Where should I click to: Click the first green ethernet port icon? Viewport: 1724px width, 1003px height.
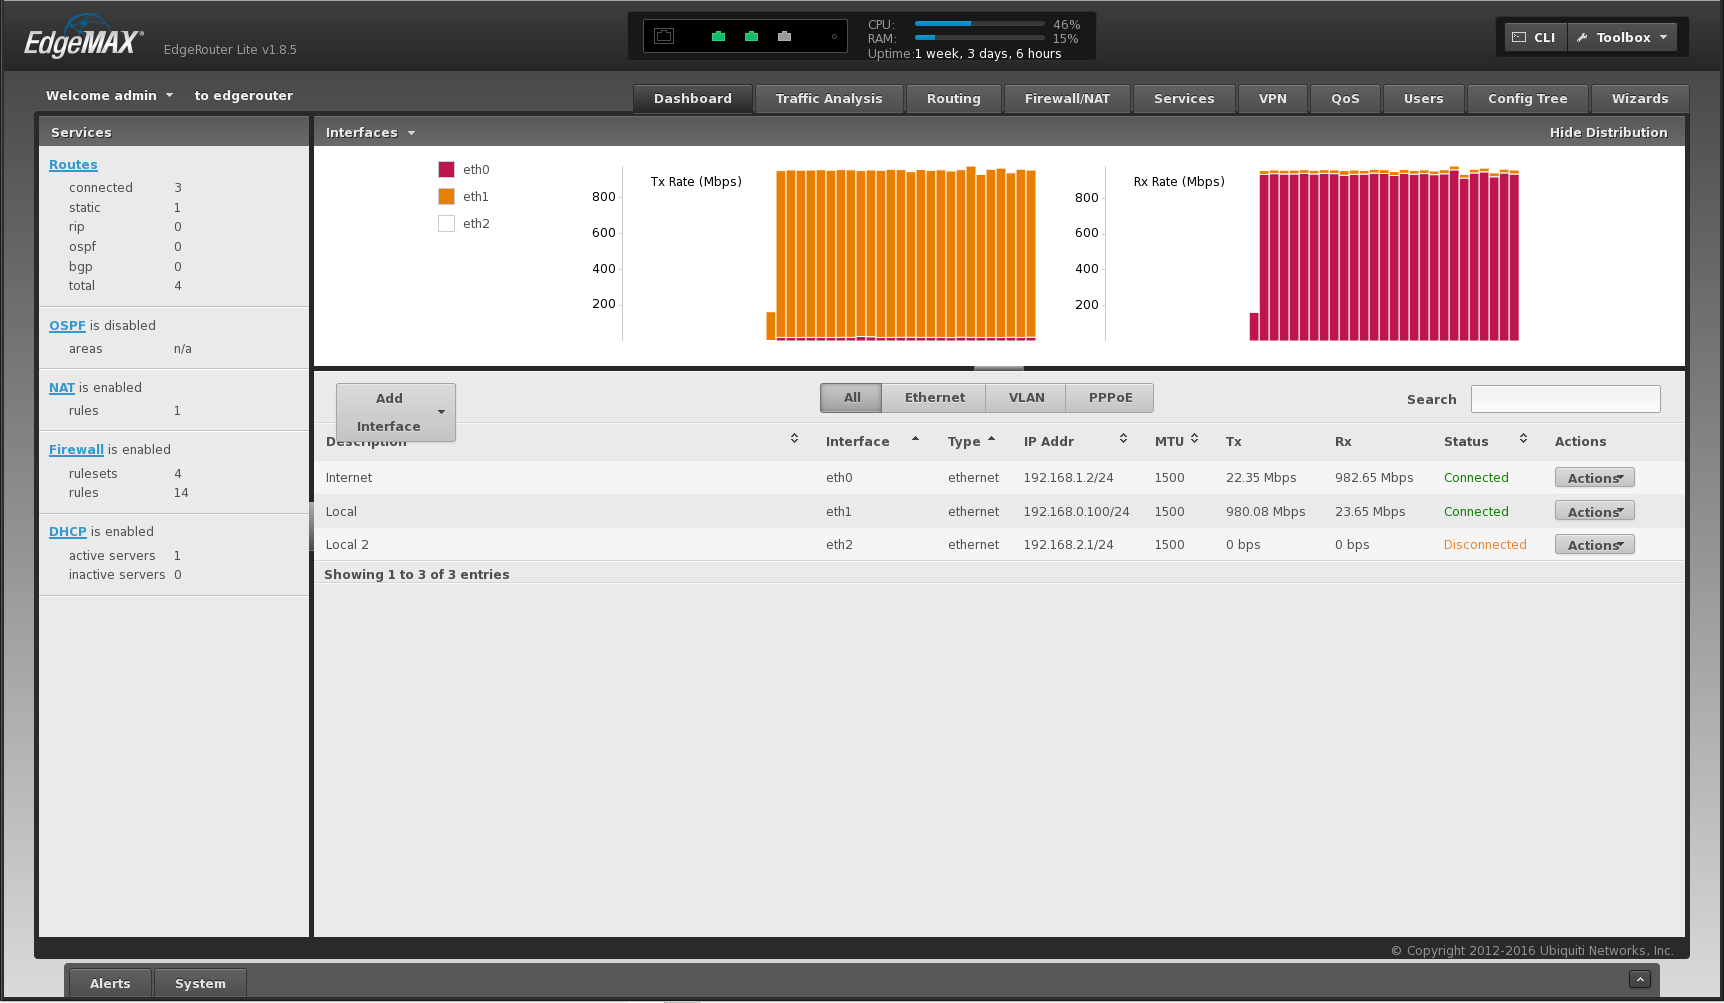click(718, 37)
